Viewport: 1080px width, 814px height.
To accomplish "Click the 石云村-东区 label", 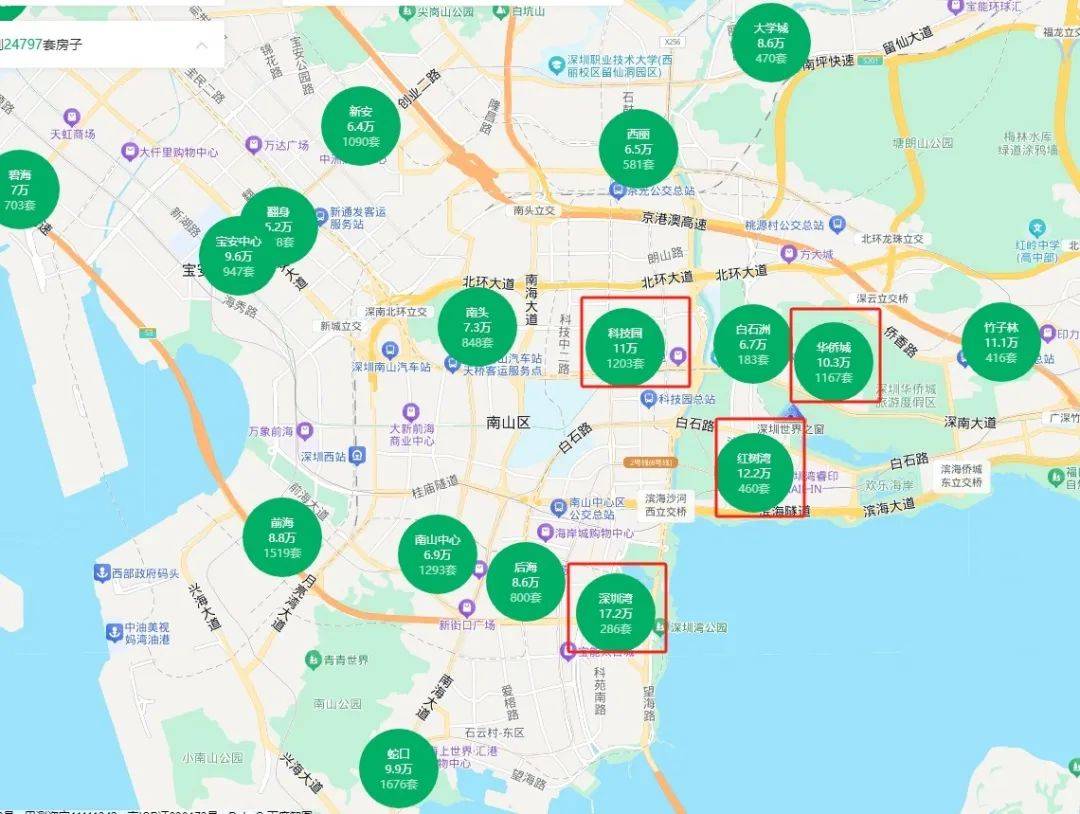I will tap(494, 732).
